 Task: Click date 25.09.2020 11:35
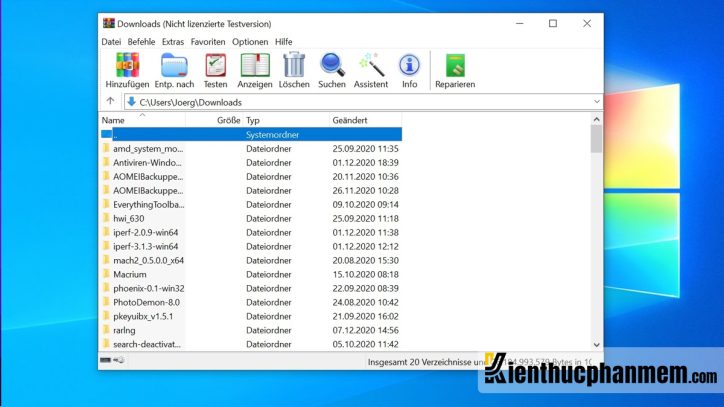click(x=365, y=149)
